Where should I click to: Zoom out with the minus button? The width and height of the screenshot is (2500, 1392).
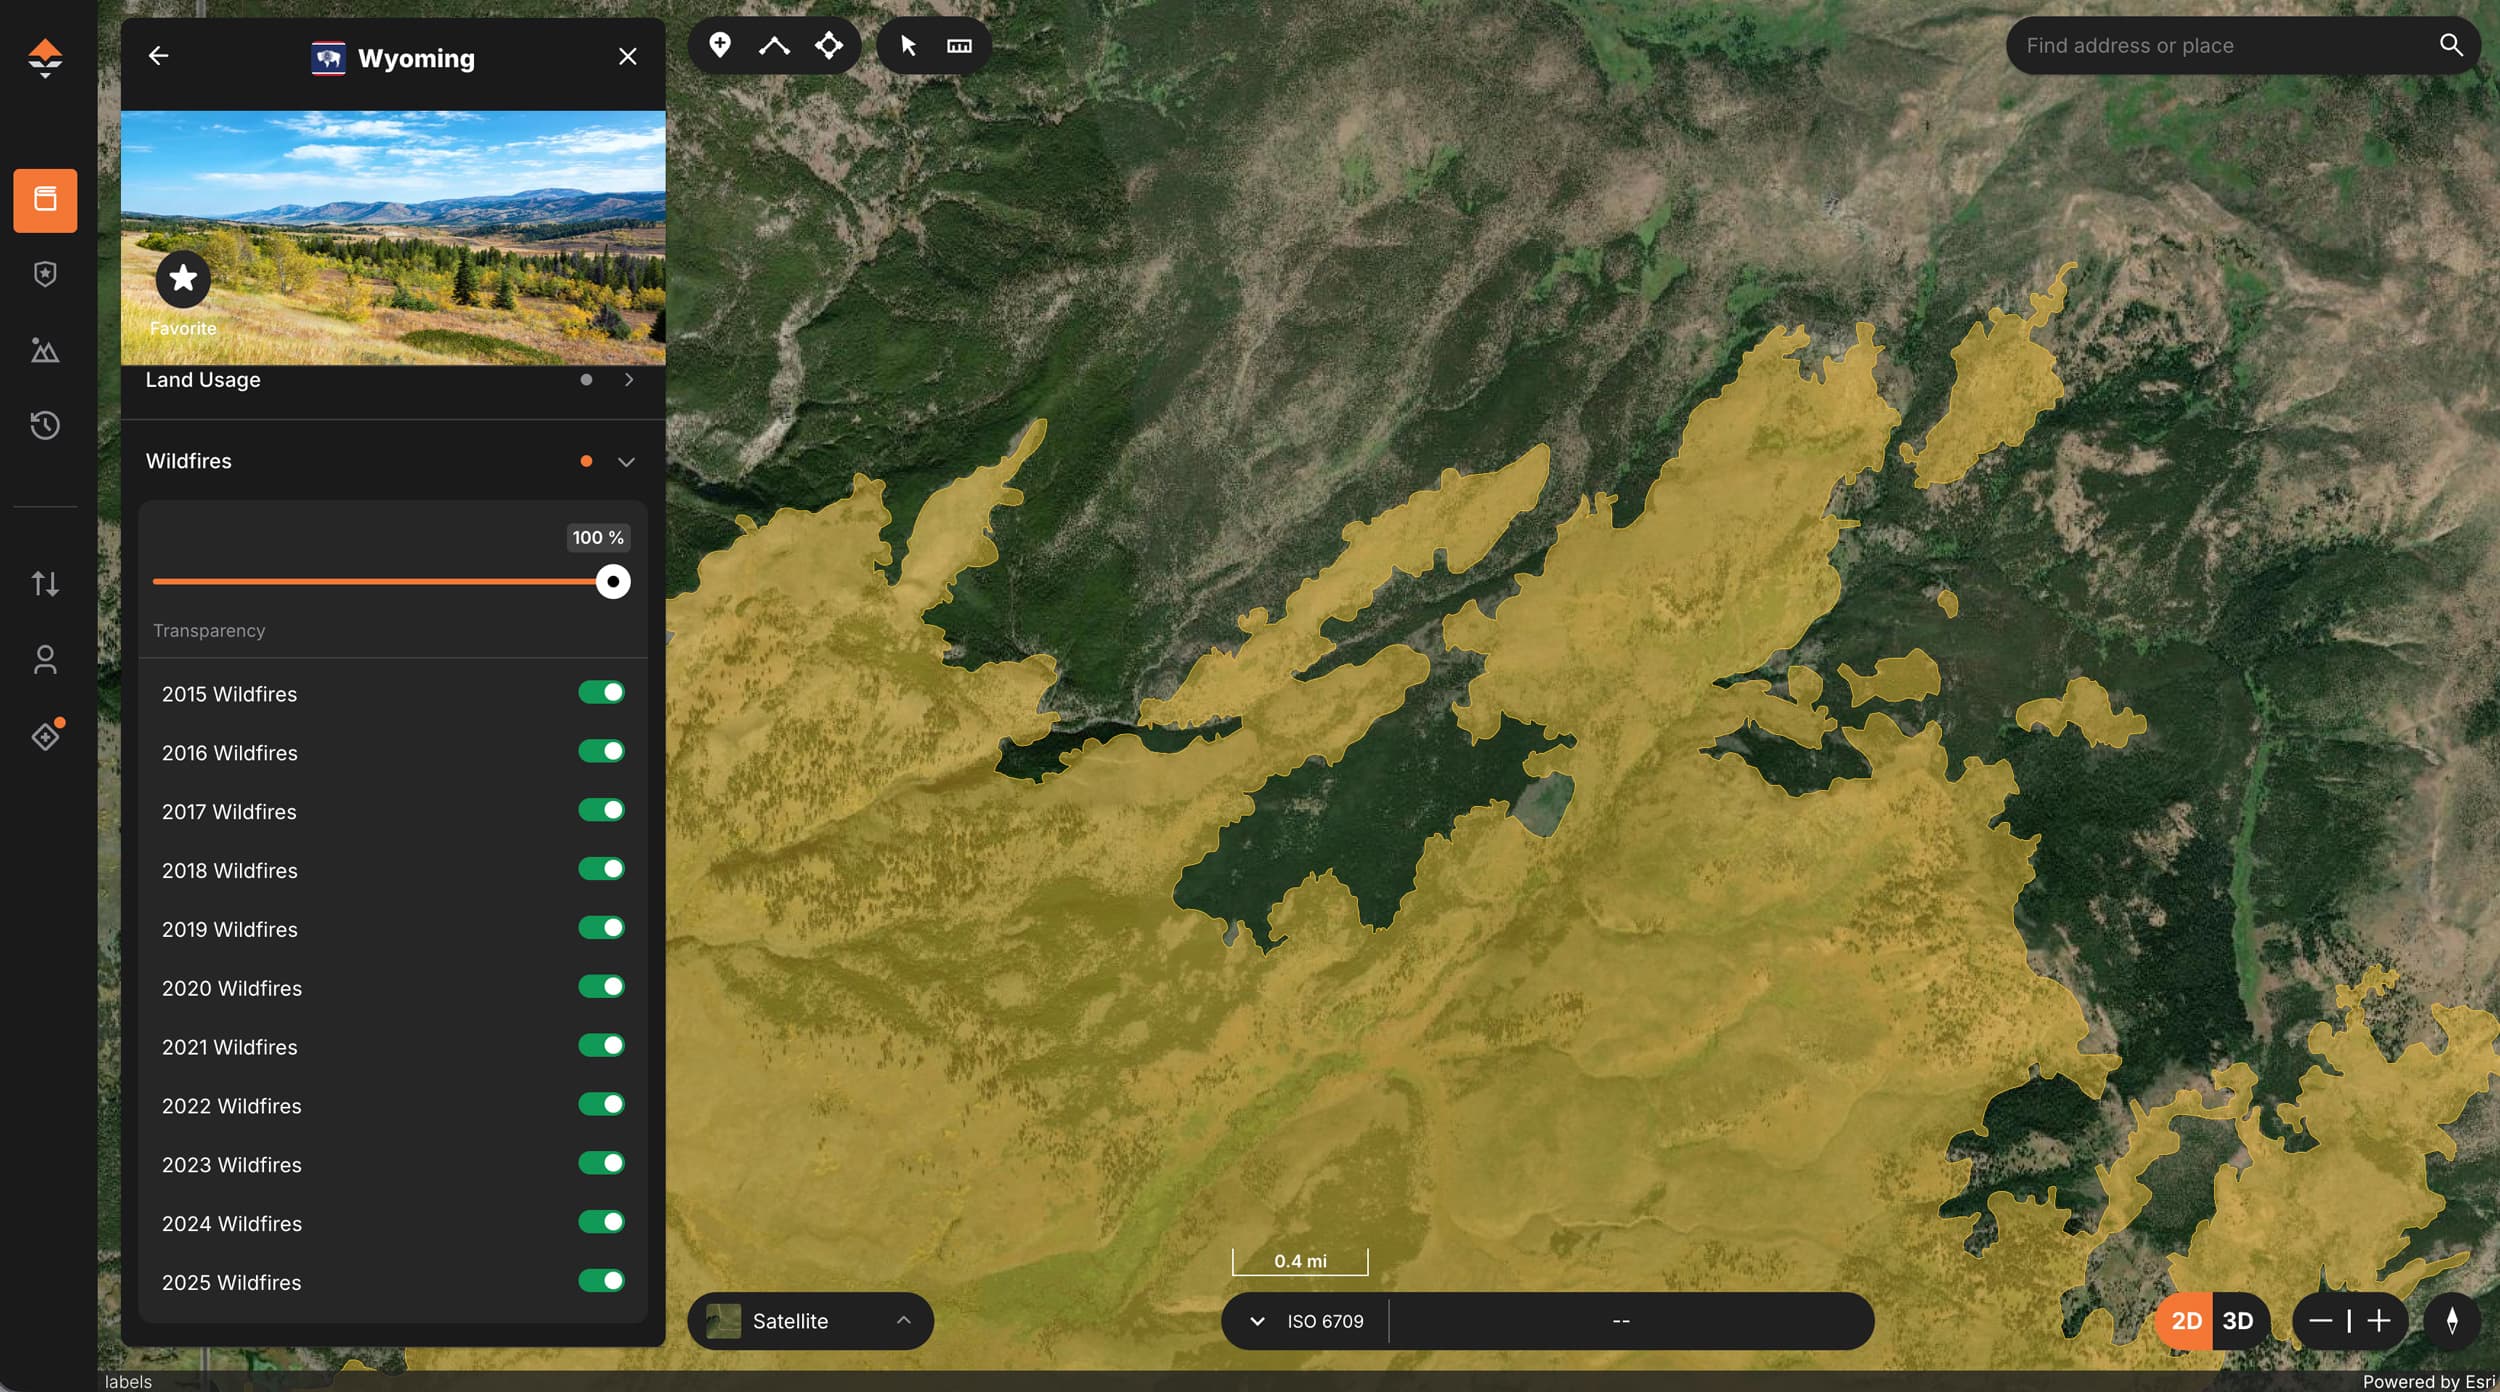pyautogui.click(x=2320, y=1321)
